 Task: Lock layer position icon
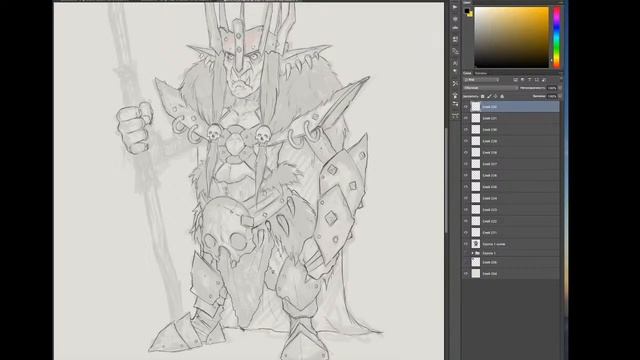tap(496, 96)
